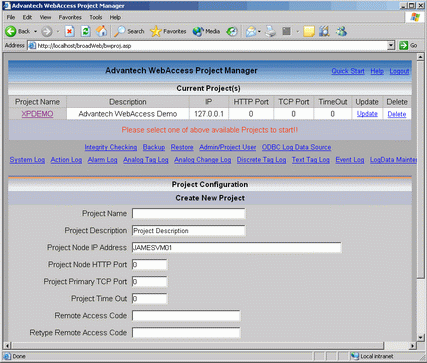
Task: Click the Search magnifier toolbar icon
Action: [x=119, y=31]
